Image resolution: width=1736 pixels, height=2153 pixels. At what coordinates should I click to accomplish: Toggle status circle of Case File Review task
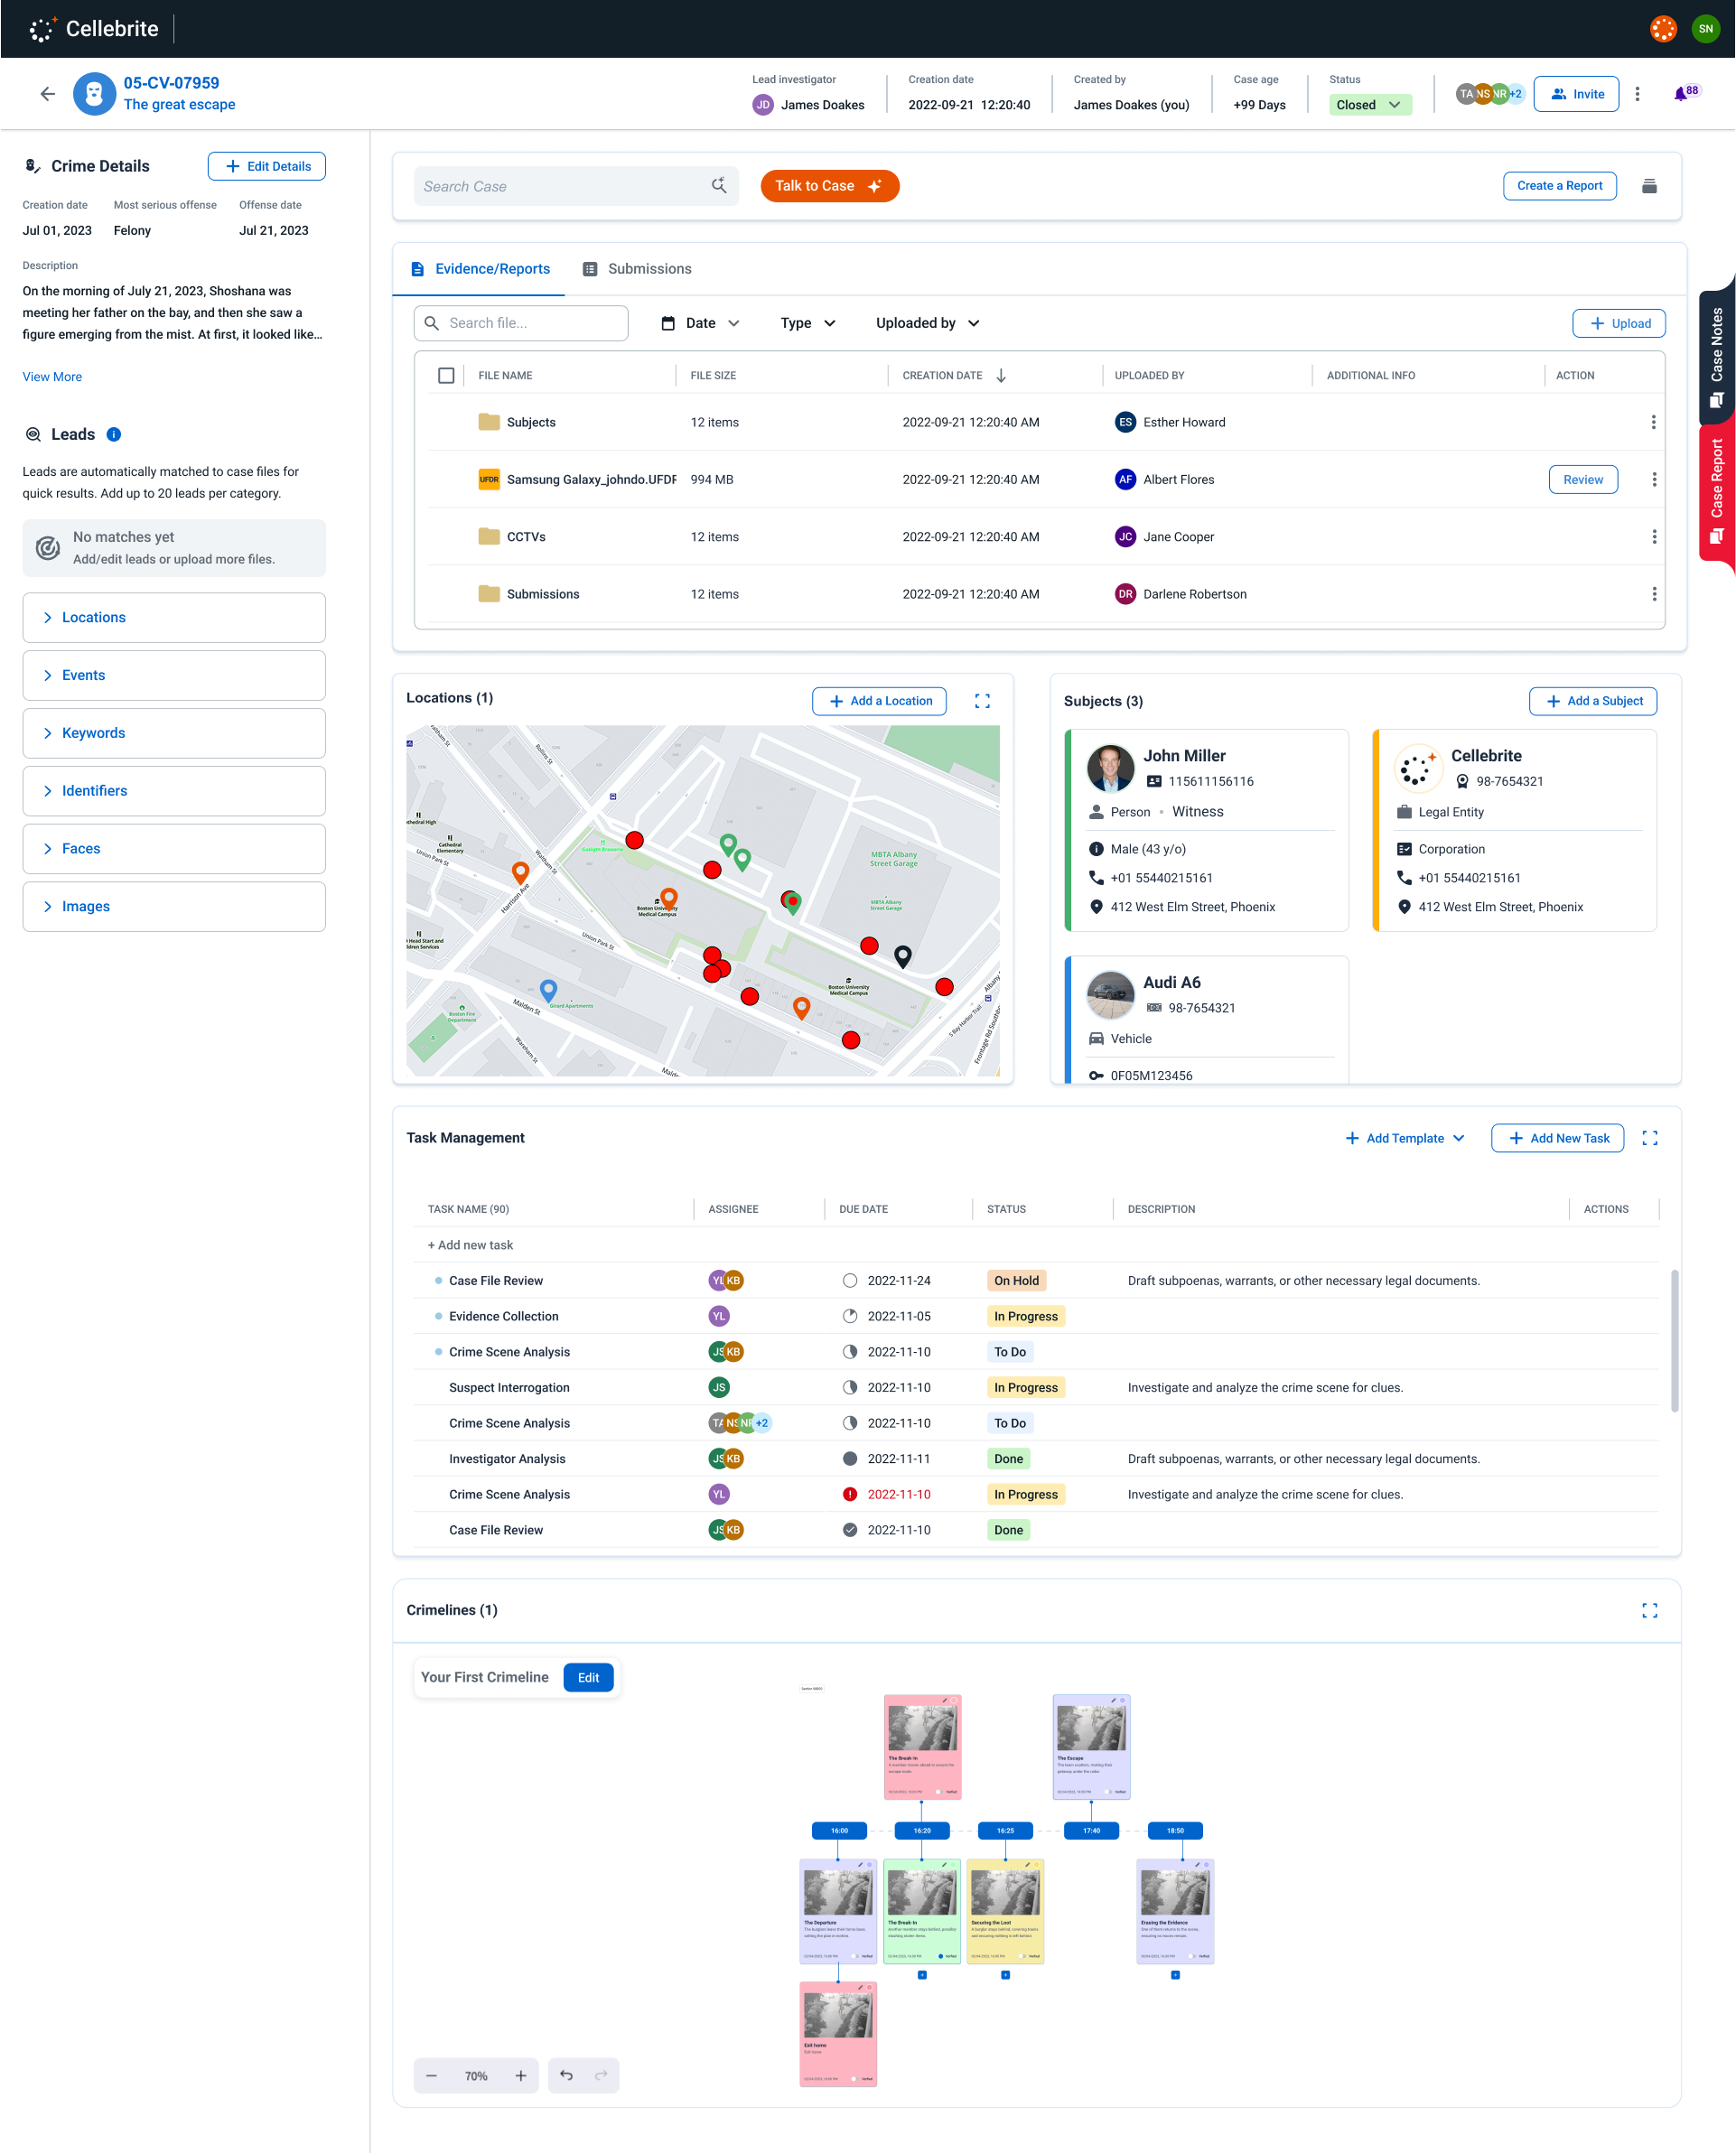(849, 1280)
